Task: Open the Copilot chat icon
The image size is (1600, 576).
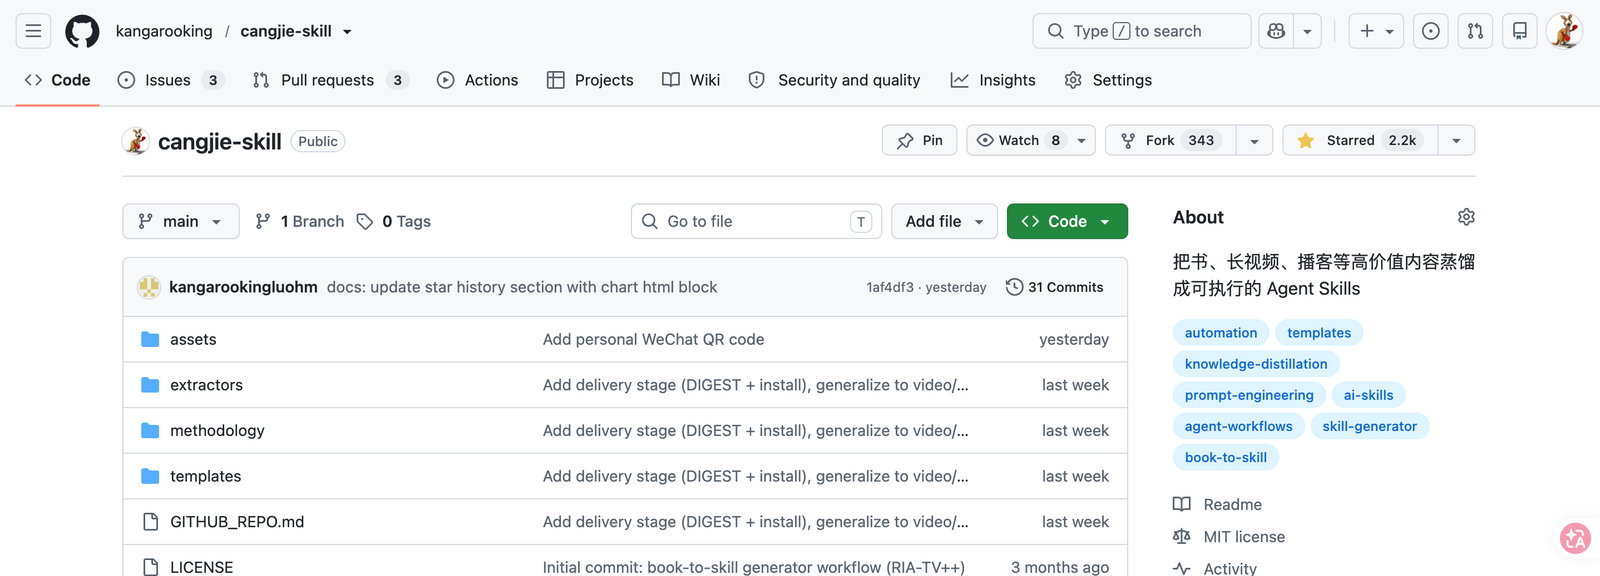Action: 1276,31
